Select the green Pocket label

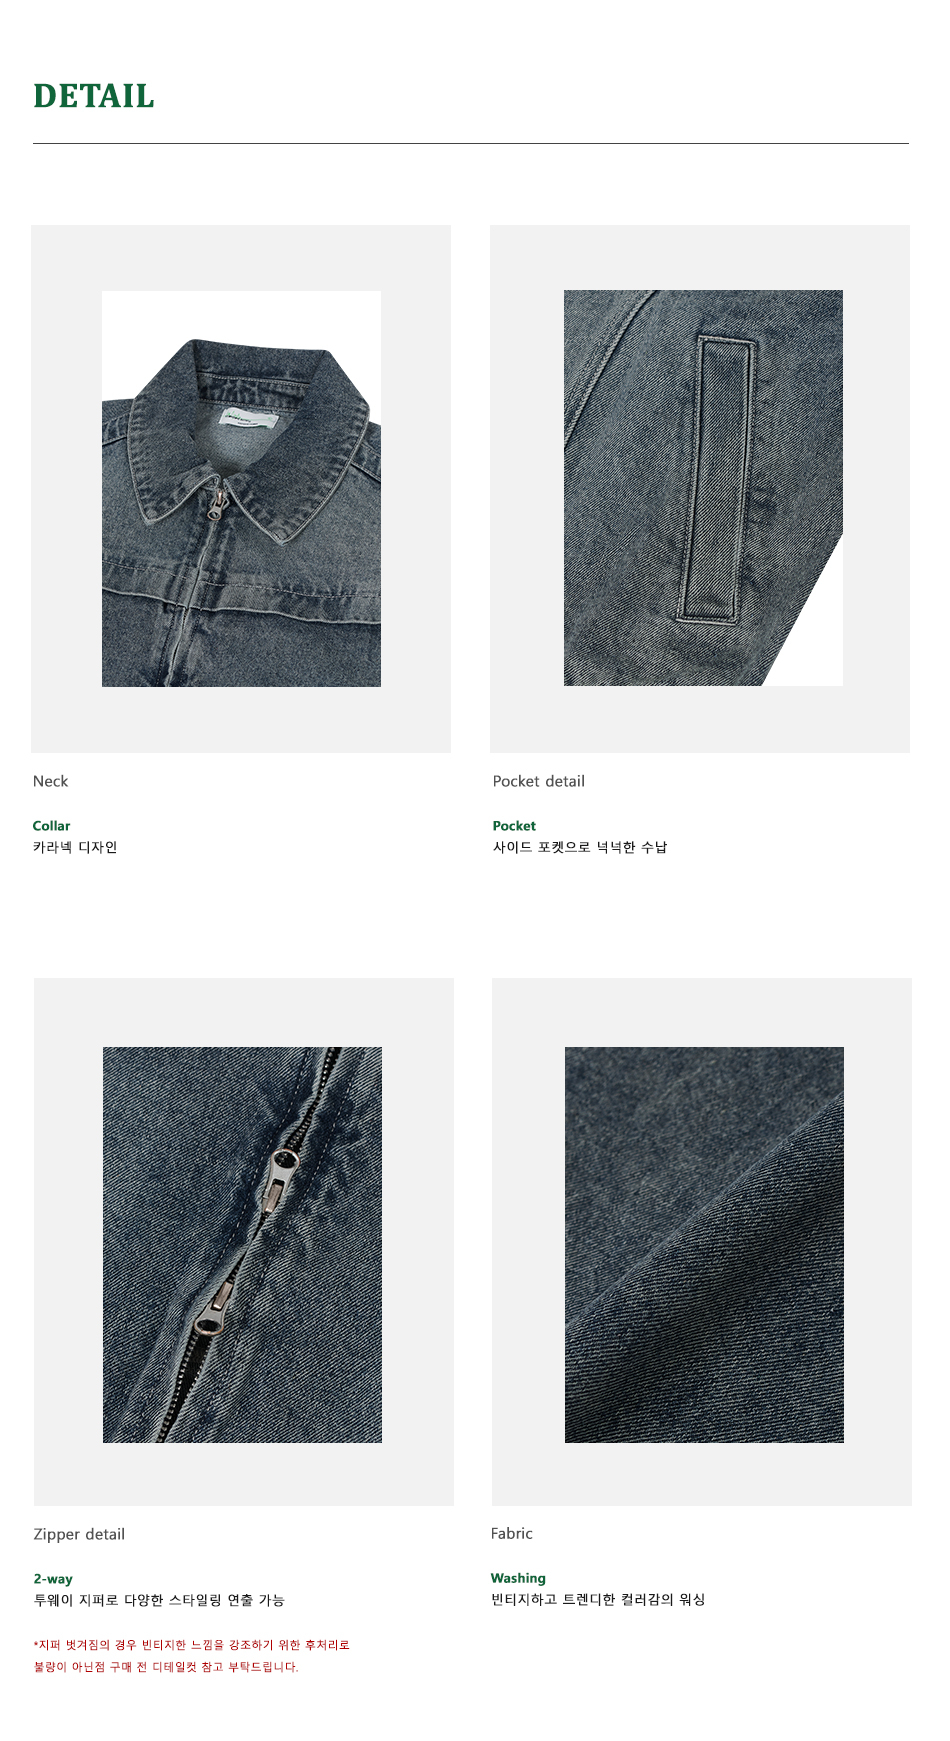(x=514, y=826)
